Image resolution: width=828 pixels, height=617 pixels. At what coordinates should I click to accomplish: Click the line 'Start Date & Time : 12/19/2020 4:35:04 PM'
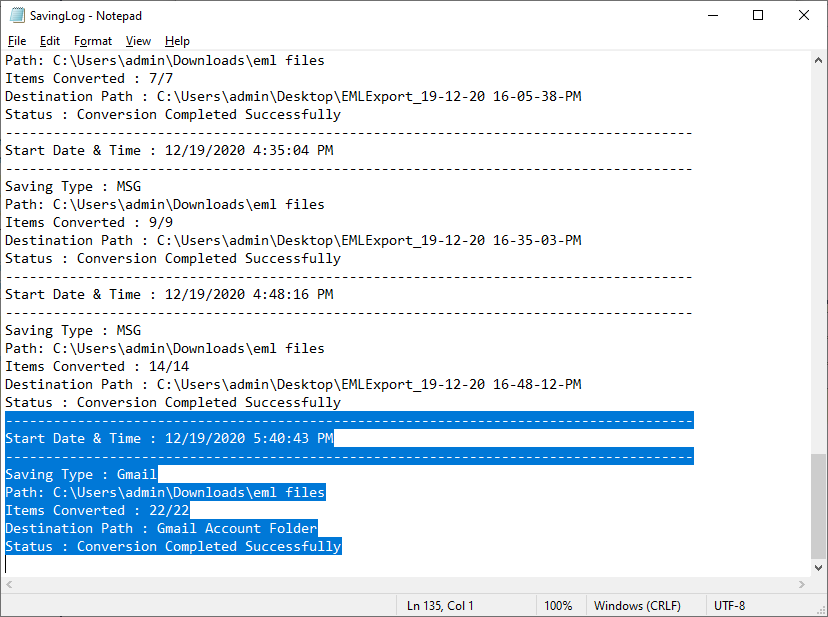click(x=169, y=150)
